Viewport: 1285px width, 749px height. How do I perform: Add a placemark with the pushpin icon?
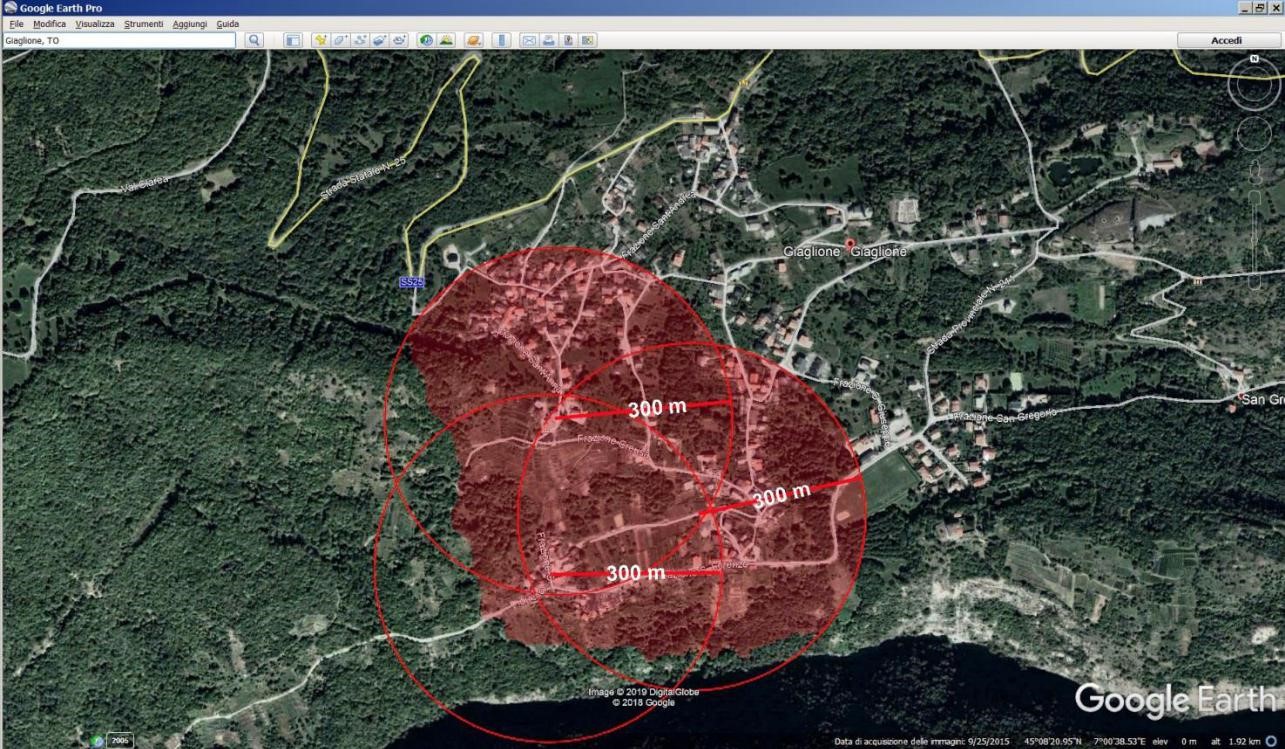[x=321, y=40]
